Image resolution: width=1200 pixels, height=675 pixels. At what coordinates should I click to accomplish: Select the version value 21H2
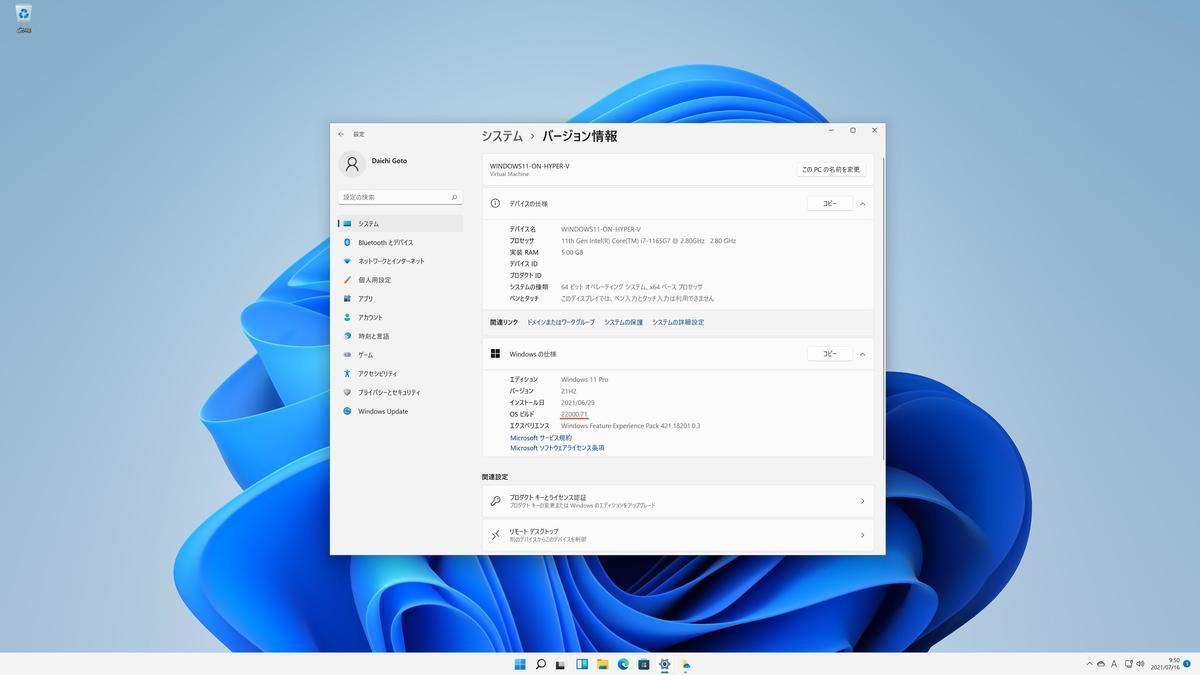569,391
